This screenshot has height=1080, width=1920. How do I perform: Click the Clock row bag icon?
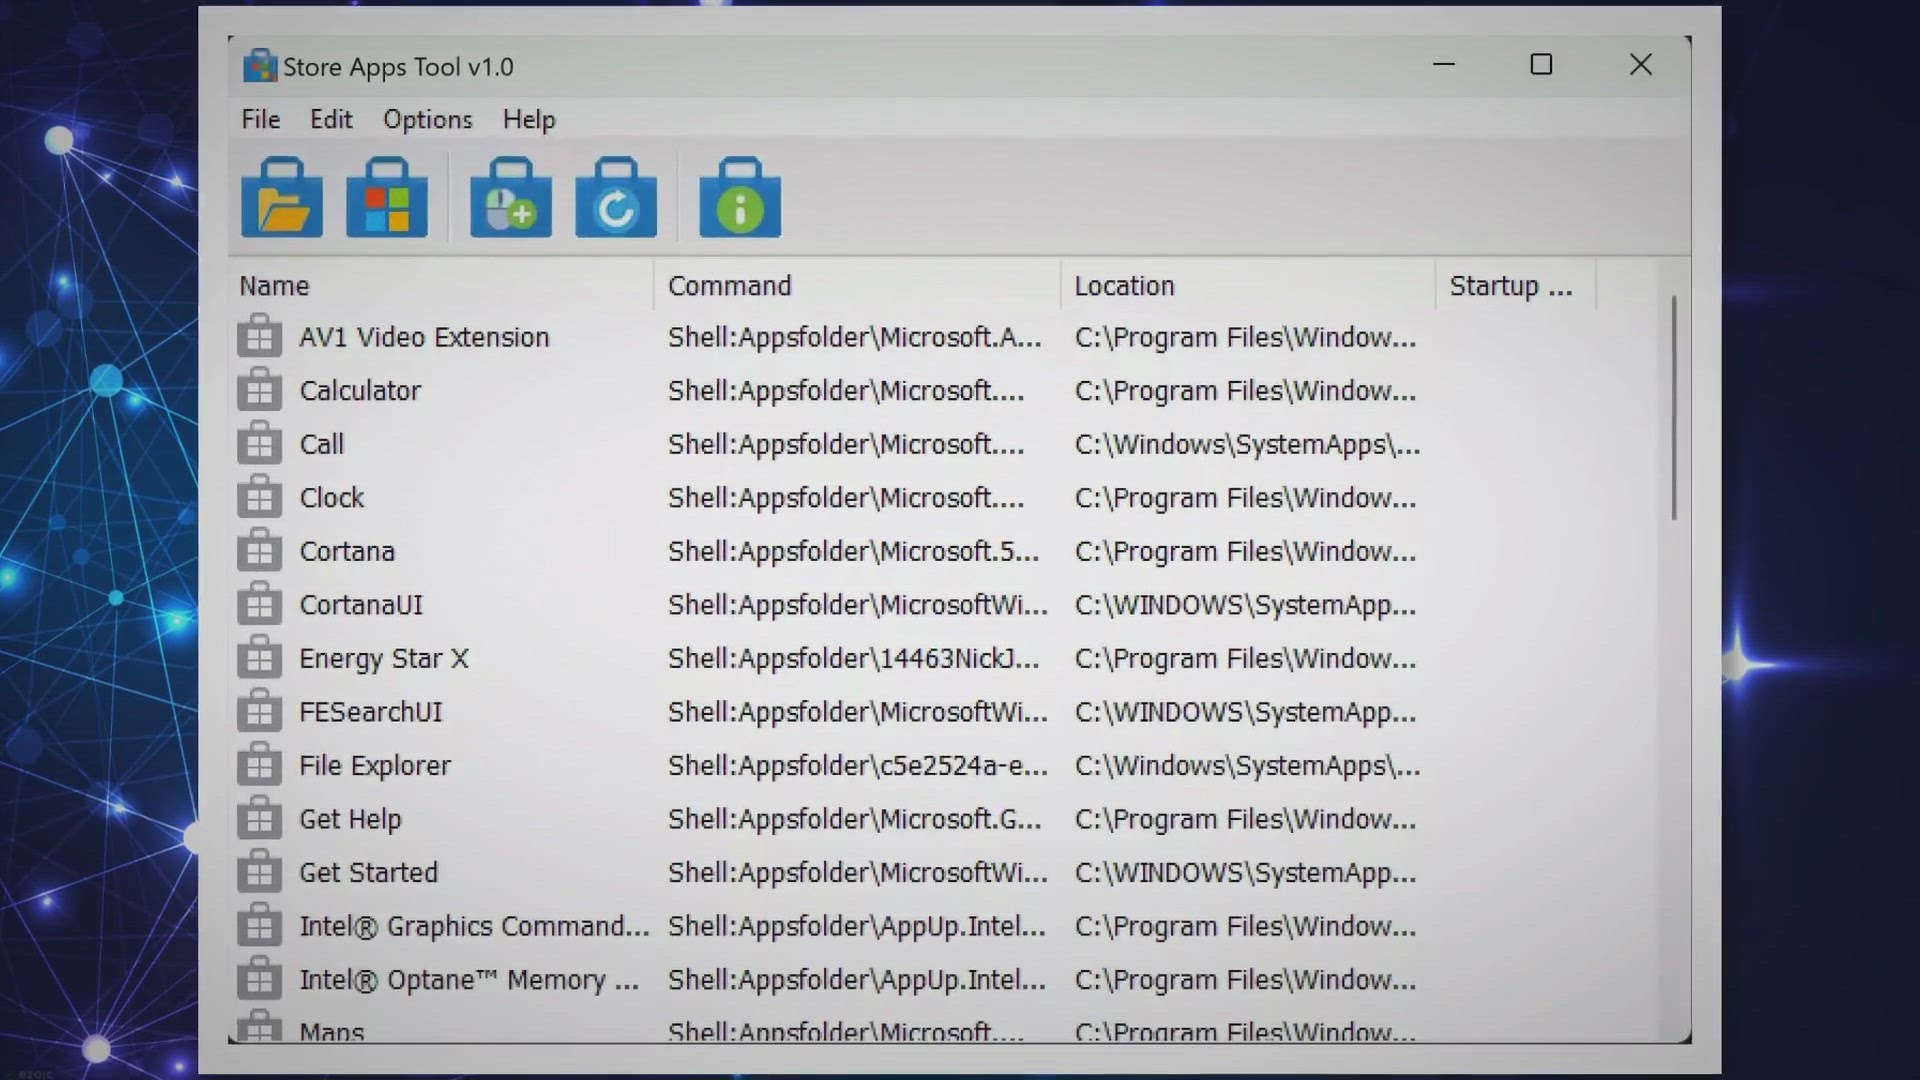[259, 497]
